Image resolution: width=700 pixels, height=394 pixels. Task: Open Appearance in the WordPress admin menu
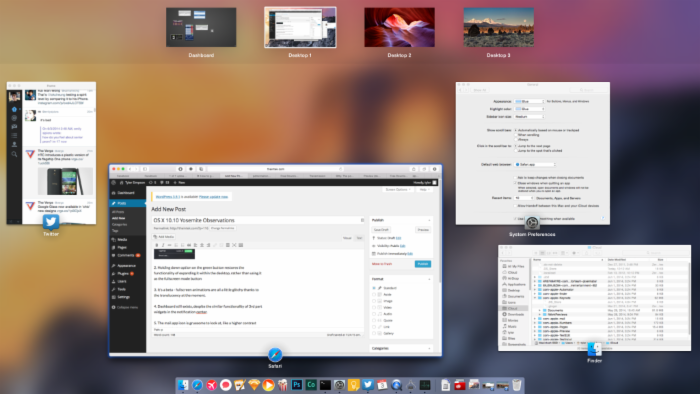coord(128,265)
